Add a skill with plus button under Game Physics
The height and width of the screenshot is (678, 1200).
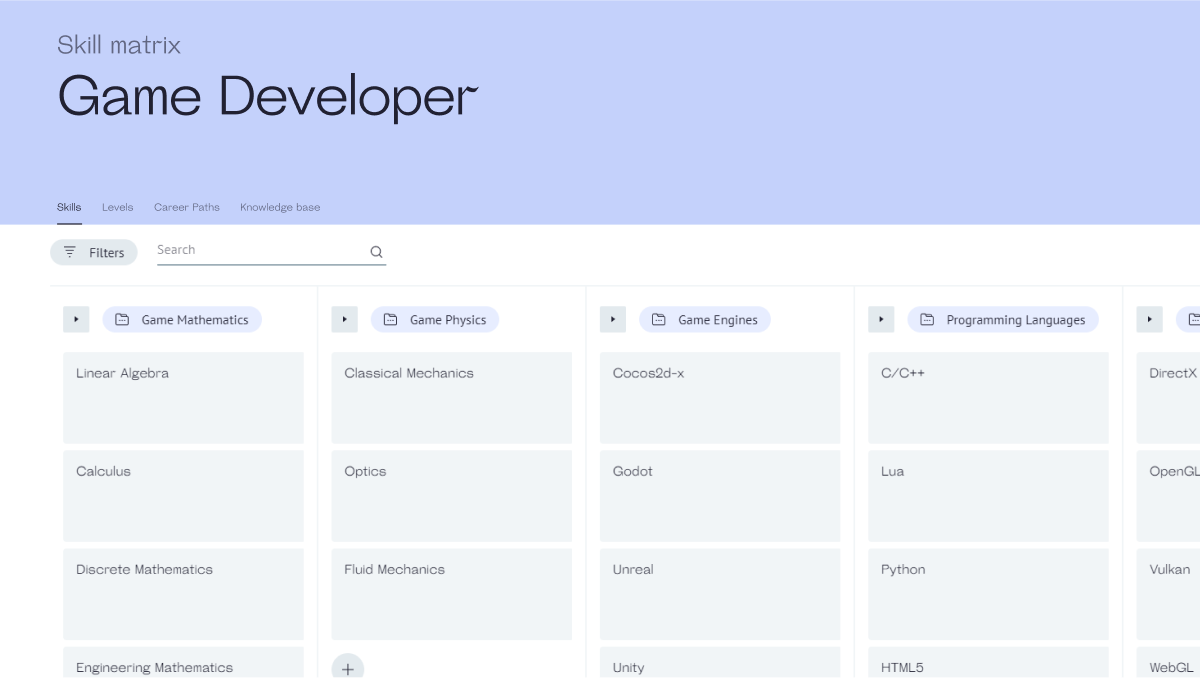pos(348,668)
